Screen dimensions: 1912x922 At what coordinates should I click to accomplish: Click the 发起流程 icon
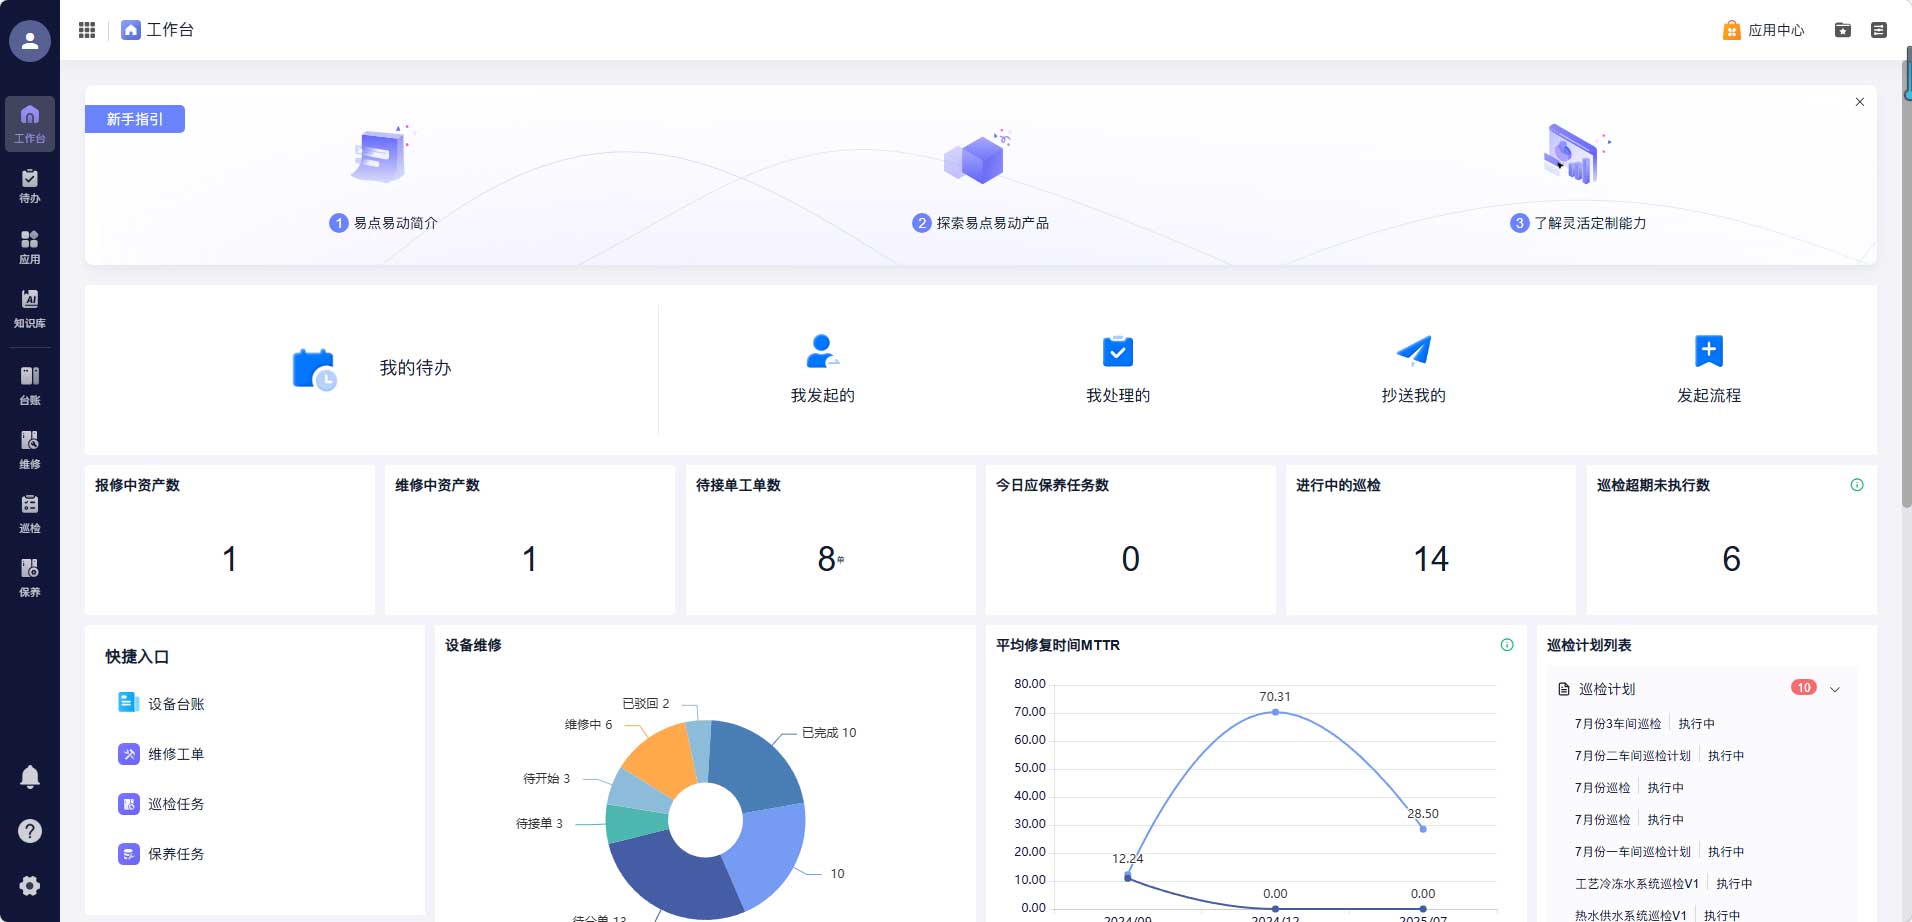1708,352
